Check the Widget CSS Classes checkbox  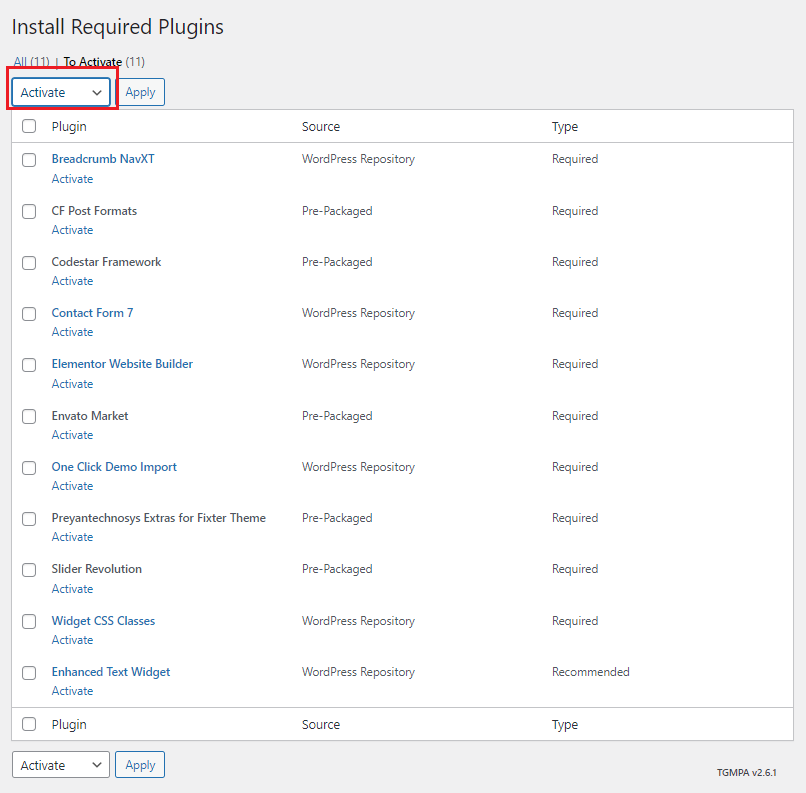pos(29,621)
